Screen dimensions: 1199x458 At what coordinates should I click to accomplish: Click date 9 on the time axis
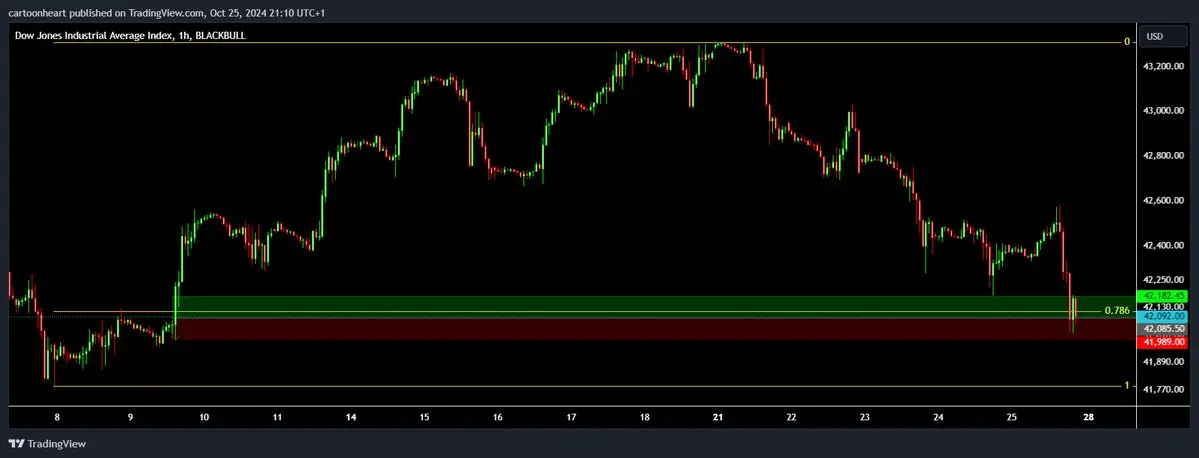tap(131, 417)
